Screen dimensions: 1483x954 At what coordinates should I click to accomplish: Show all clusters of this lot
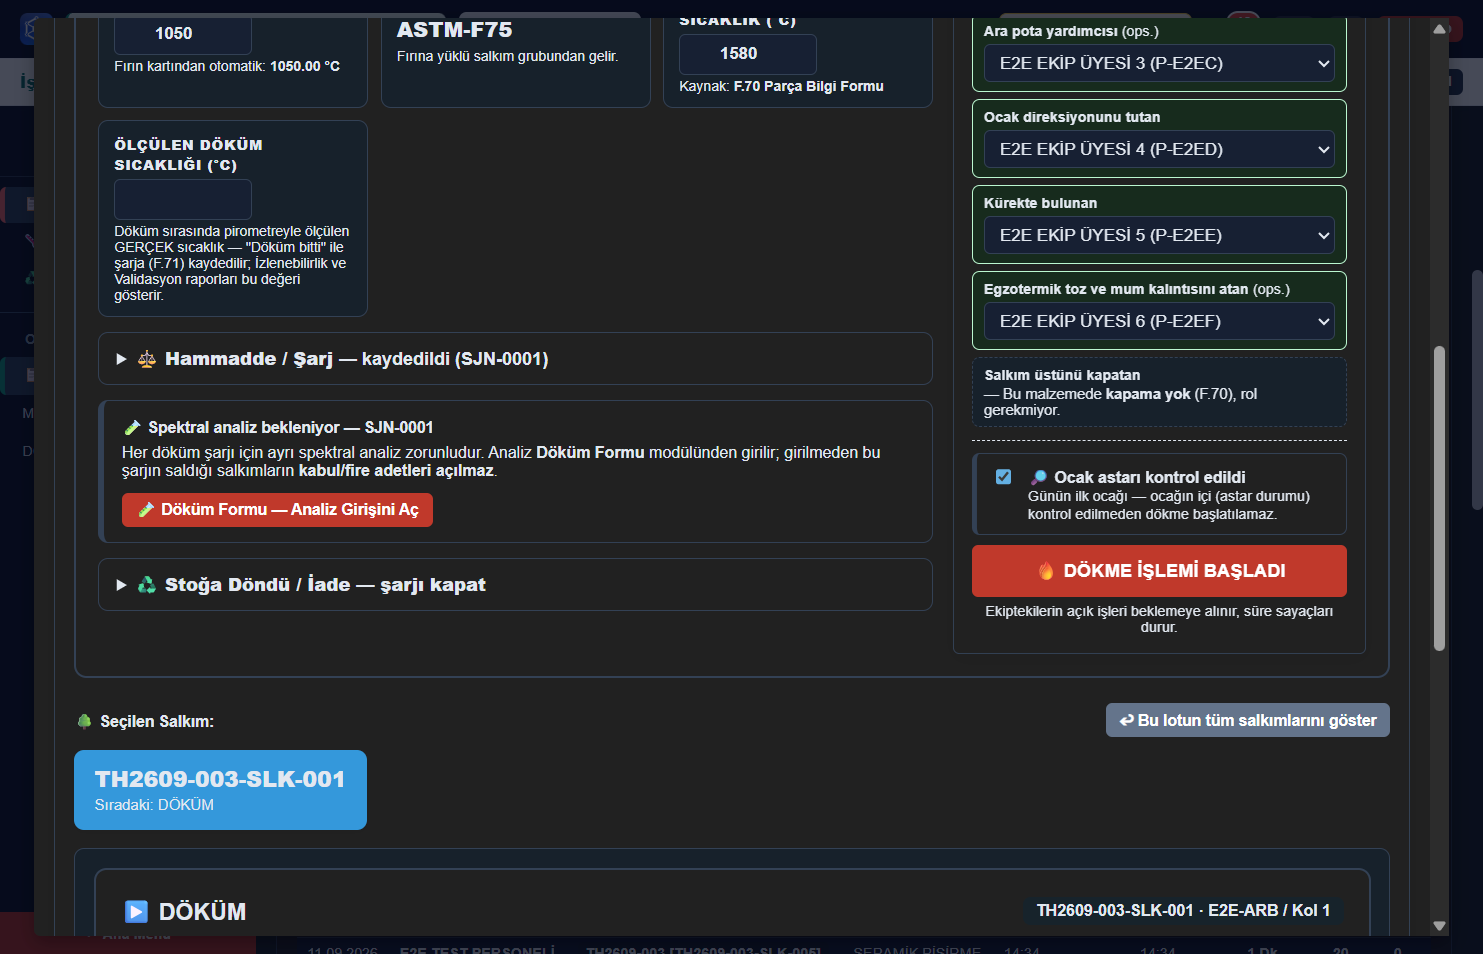click(1247, 720)
